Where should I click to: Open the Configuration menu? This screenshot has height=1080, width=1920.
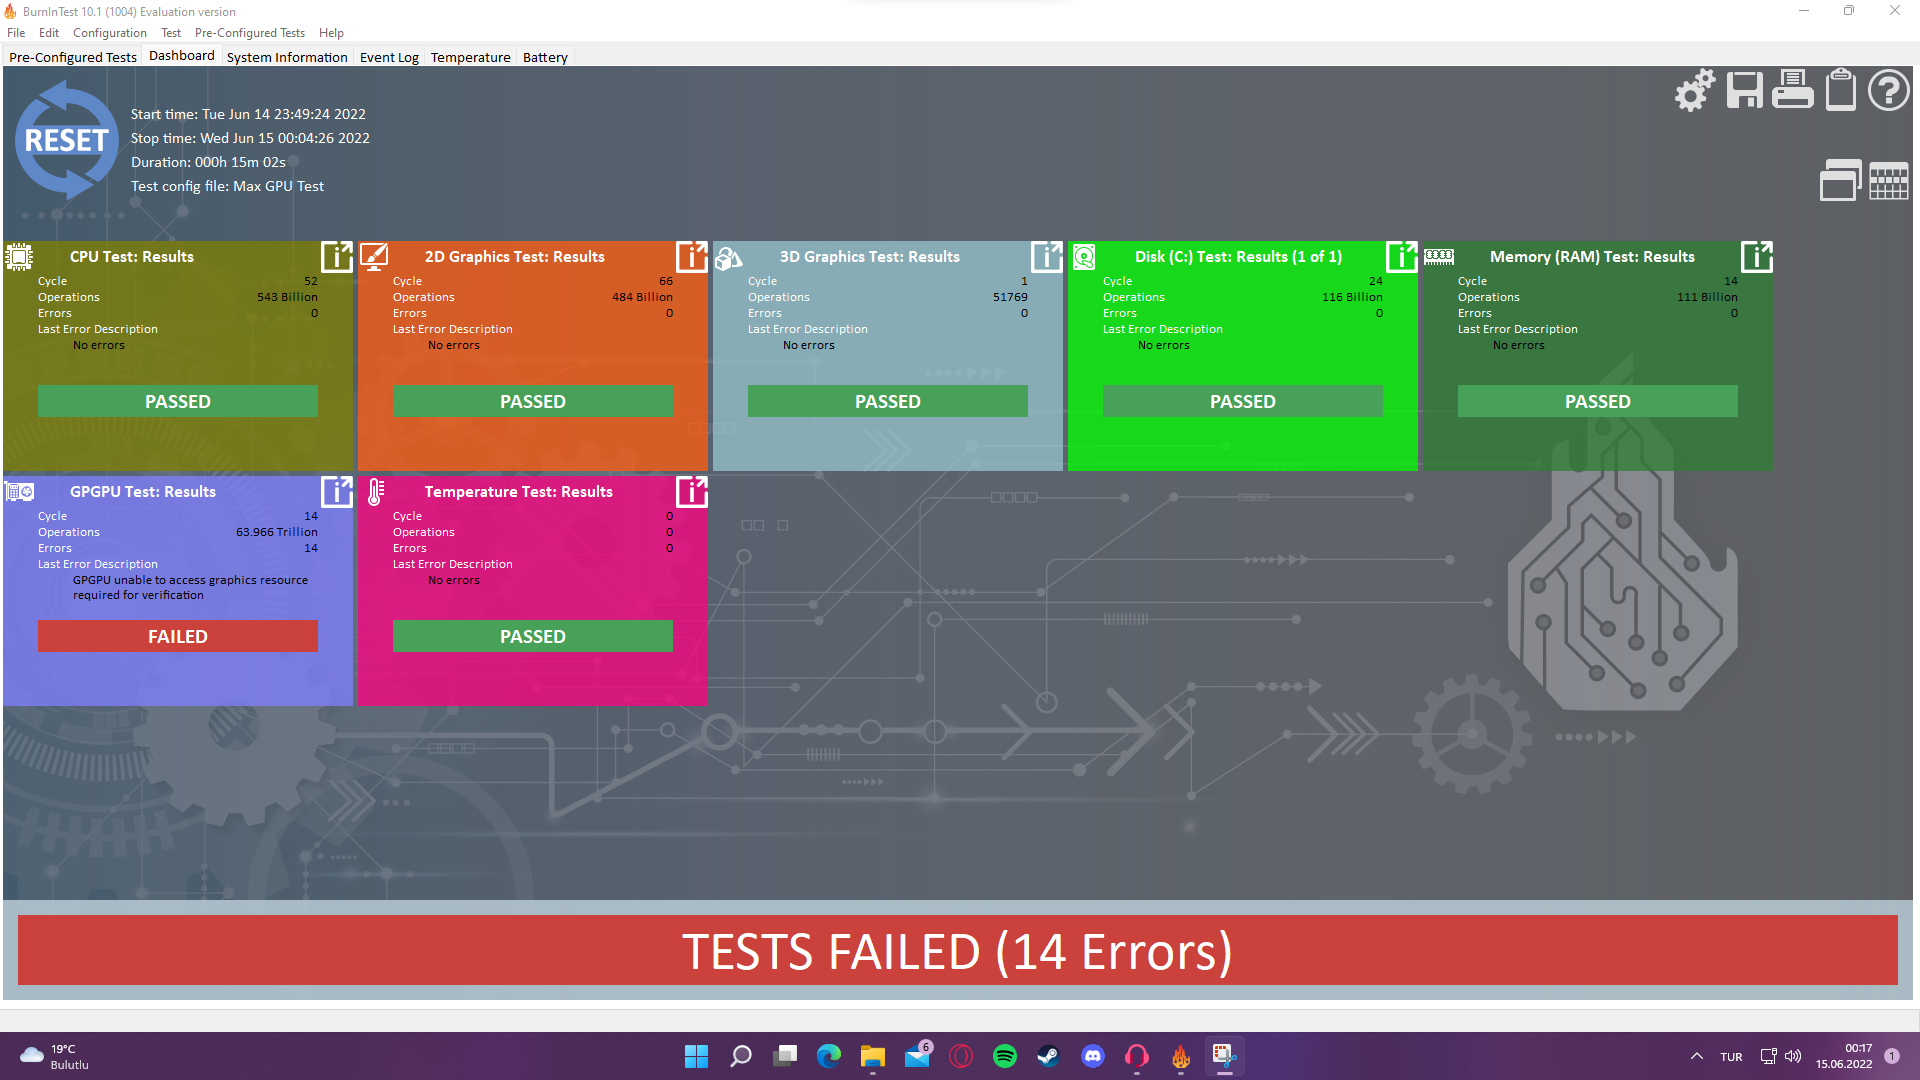tap(109, 33)
